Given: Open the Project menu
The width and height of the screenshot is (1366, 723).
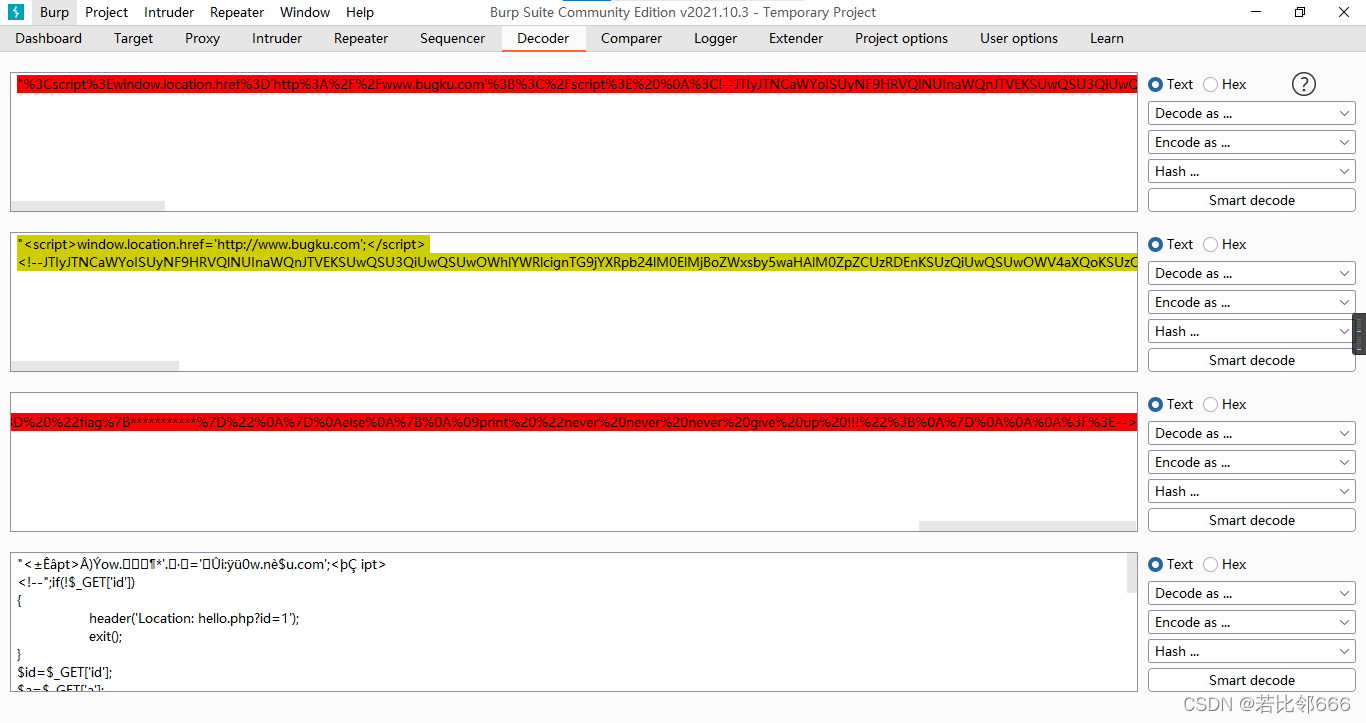Looking at the screenshot, I should 107,12.
